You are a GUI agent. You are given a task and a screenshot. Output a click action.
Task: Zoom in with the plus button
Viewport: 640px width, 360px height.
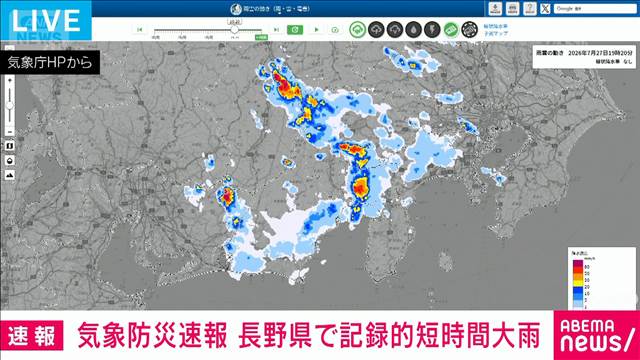tap(10, 80)
